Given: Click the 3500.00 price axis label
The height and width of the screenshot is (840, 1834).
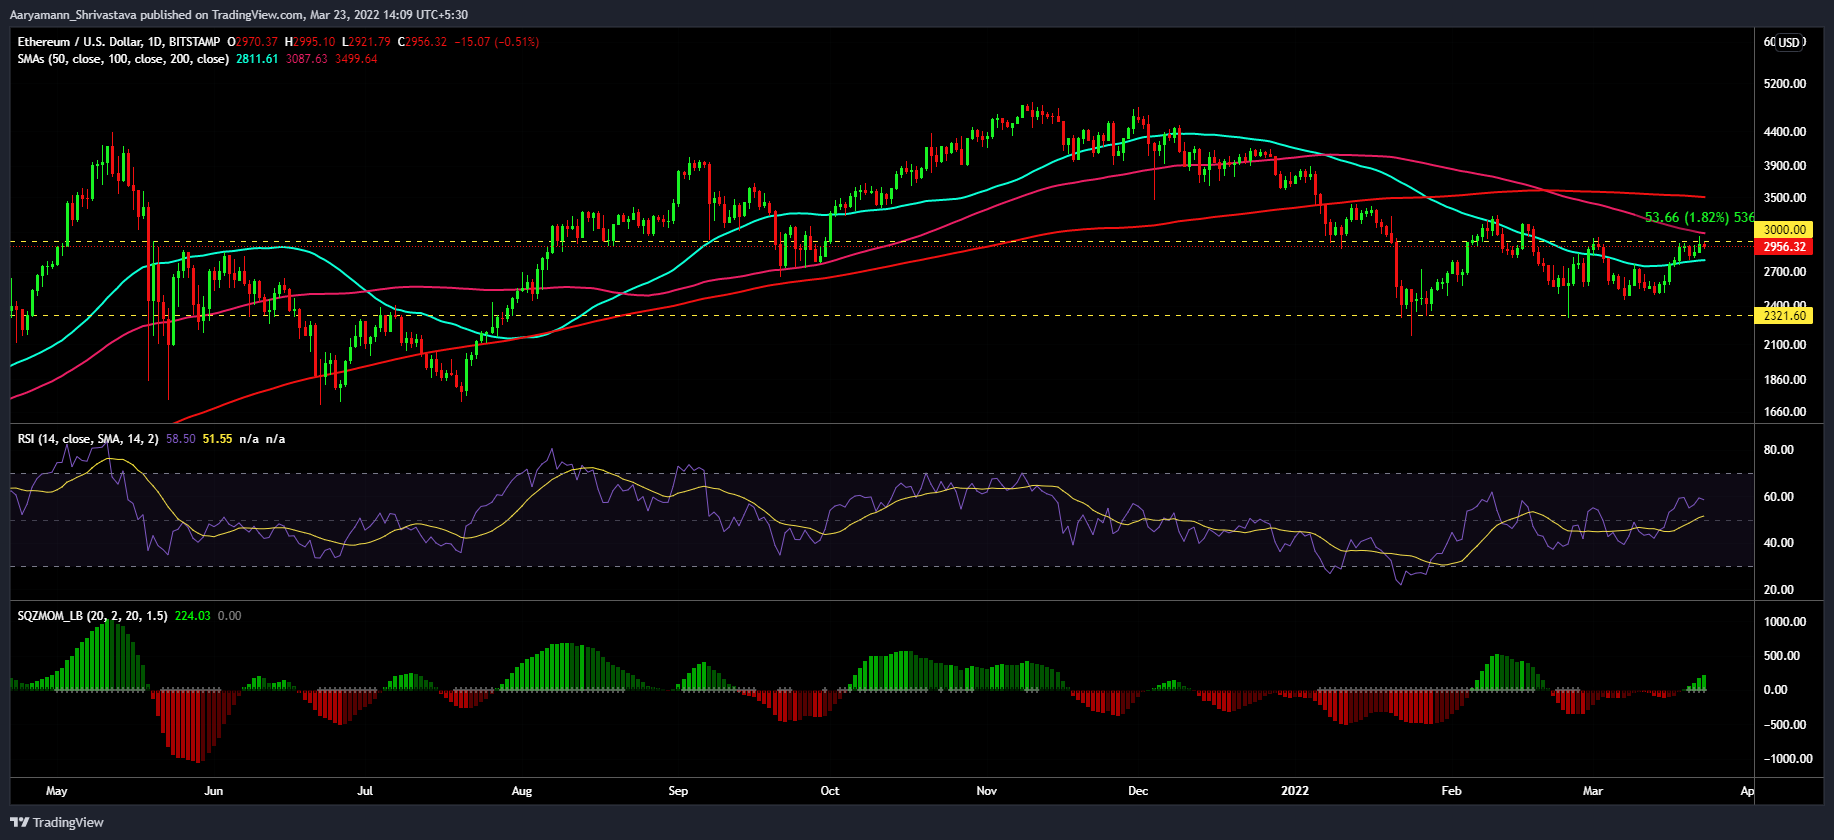Looking at the screenshot, I should point(1785,198).
